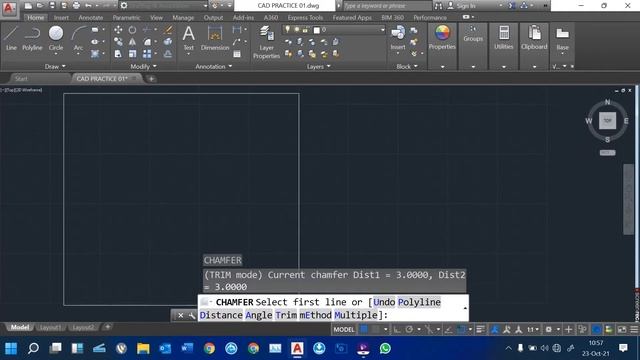640x360 pixels.
Task: Click the Dimension tool icon
Action: 215,34
